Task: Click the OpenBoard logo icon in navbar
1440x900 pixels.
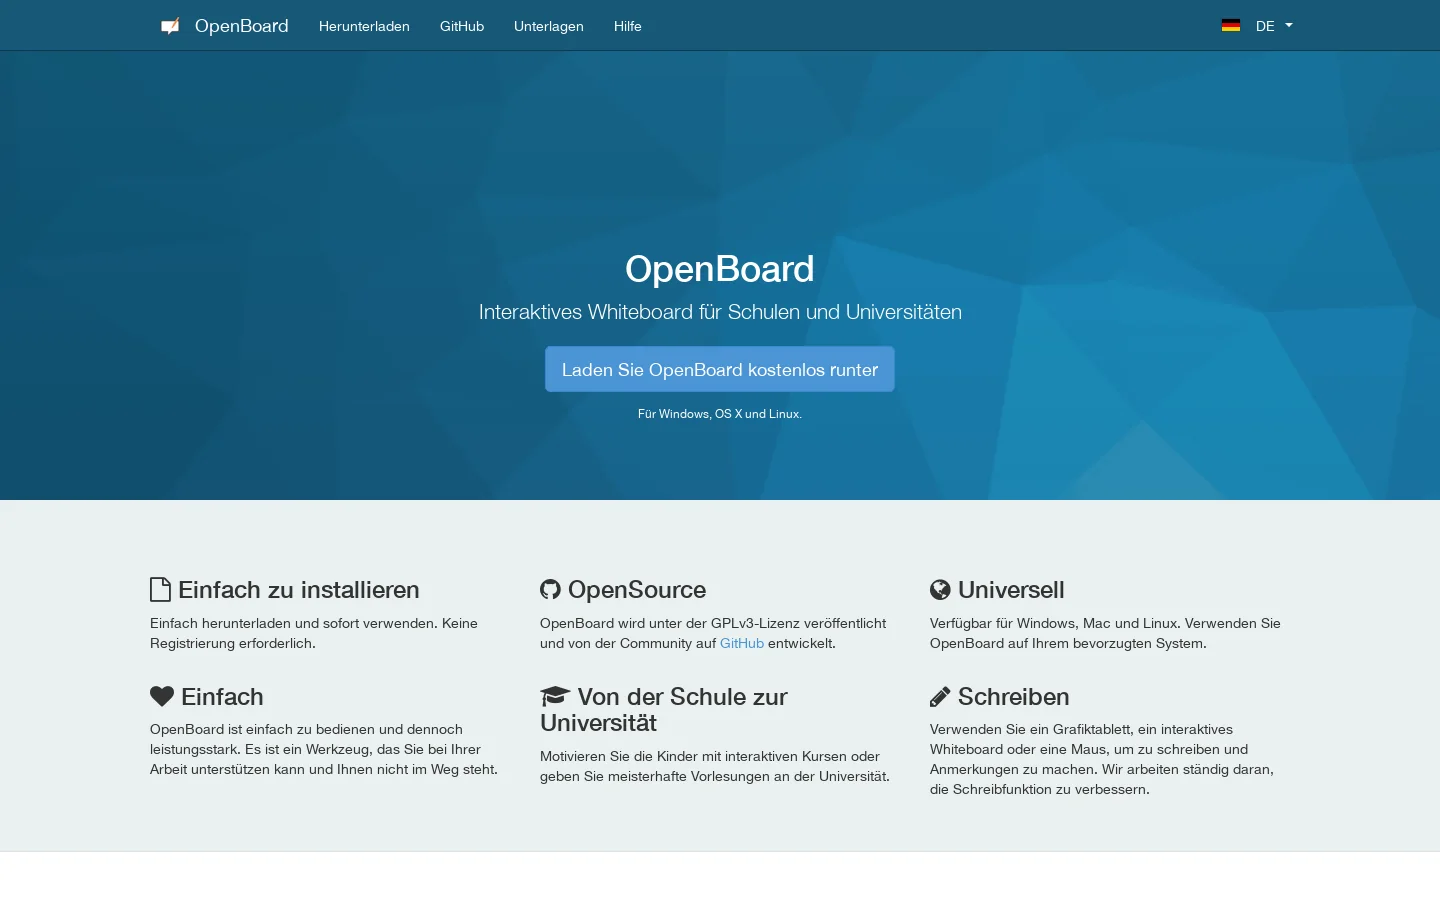Action: (171, 26)
